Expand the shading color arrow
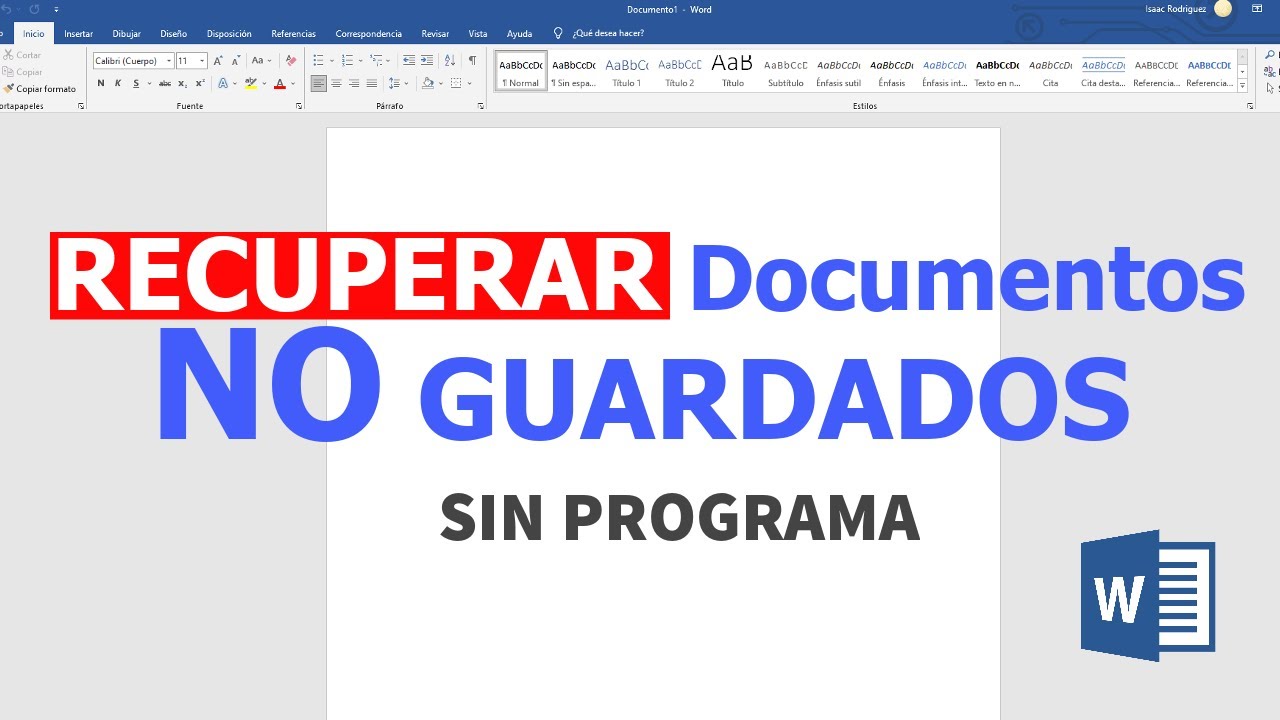The width and height of the screenshot is (1280, 720). click(440, 84)
